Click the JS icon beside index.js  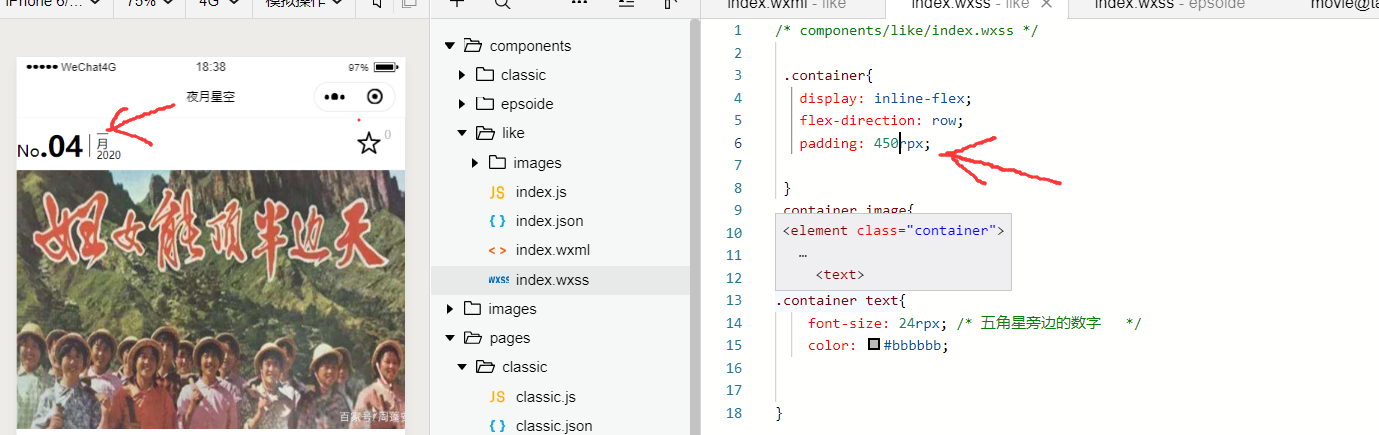pos(496,192)
